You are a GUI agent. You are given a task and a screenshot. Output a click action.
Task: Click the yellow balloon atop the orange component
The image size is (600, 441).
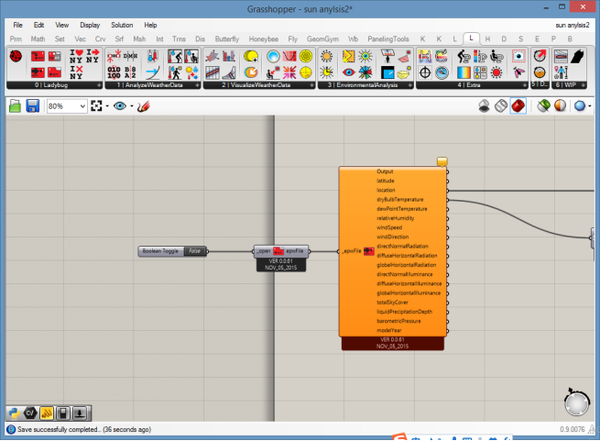[x=442, y=162]
